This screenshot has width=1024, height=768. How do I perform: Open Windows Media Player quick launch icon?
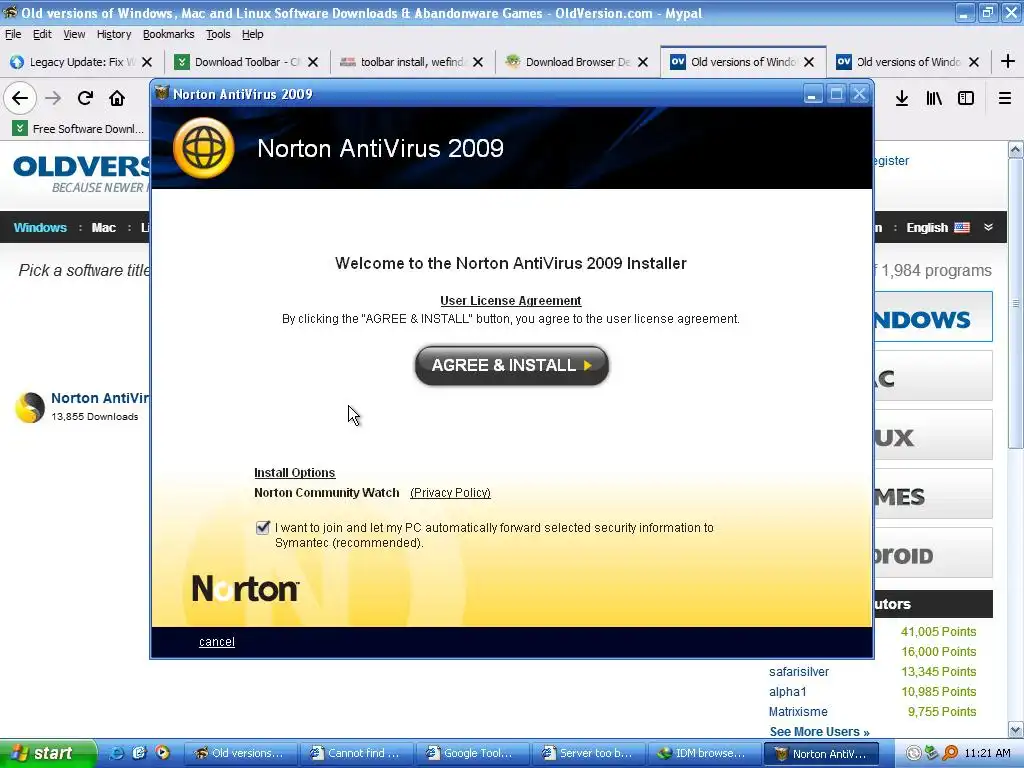click(162, 753)
